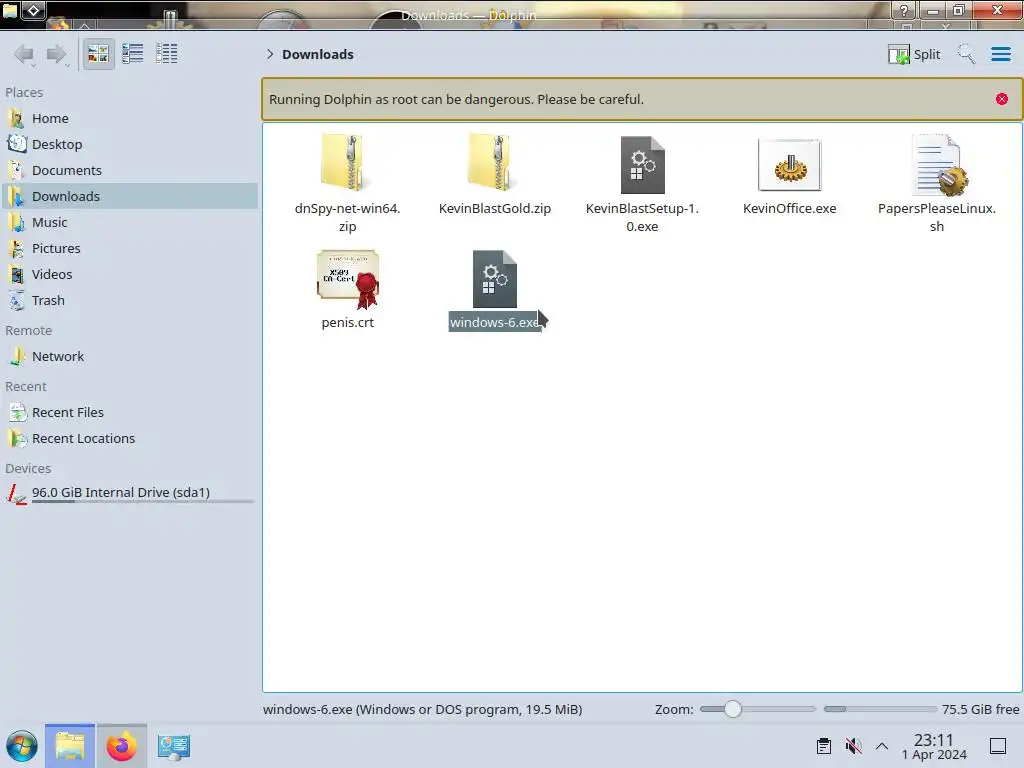Open Dolphin file manager from taskbar
This screenshot has height=768, width=1024.
pos(70,746)
